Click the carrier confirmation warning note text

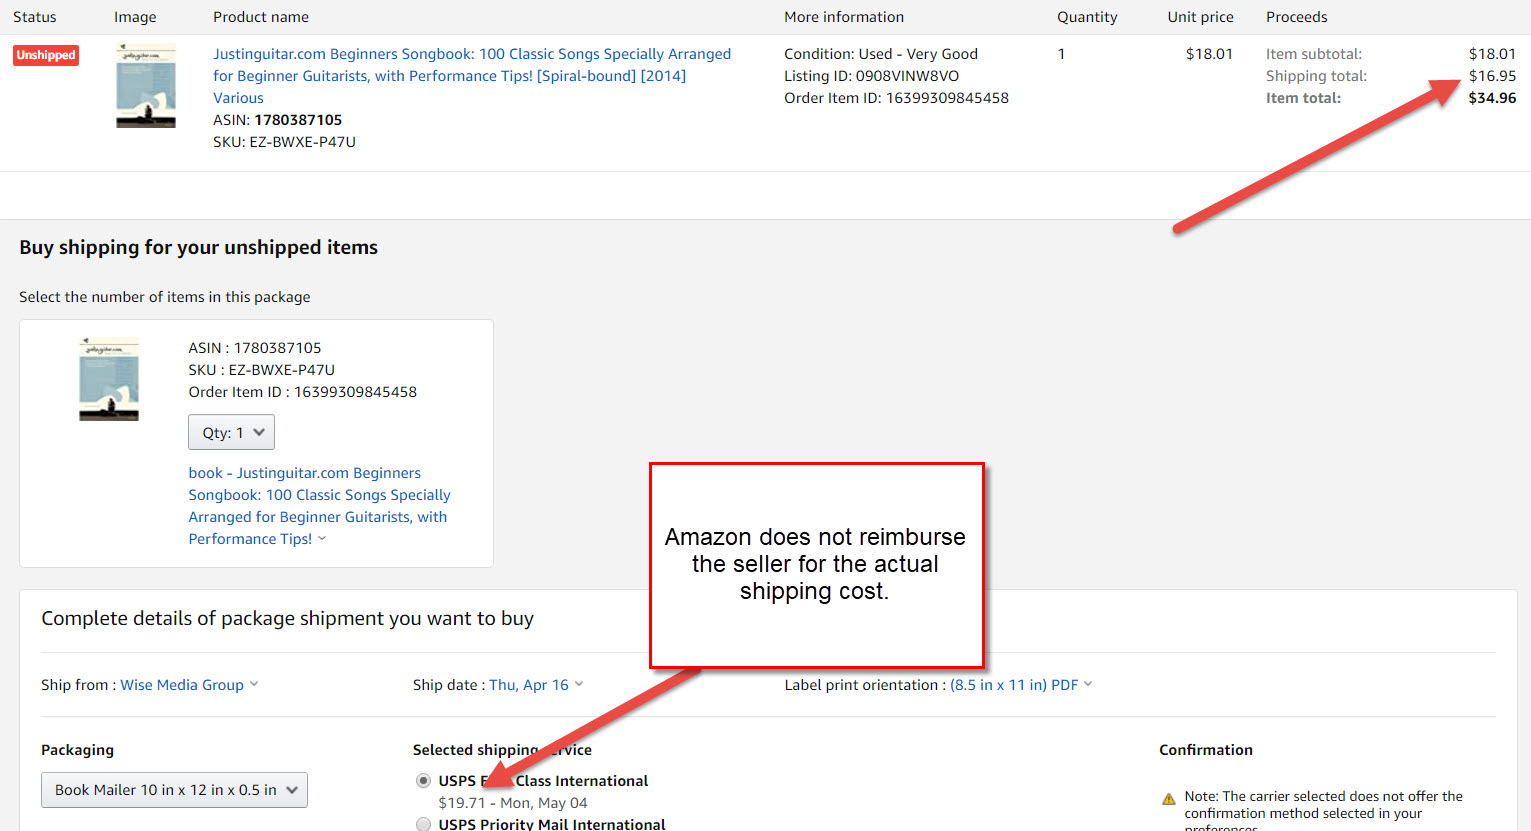[x=1323, y=810]
